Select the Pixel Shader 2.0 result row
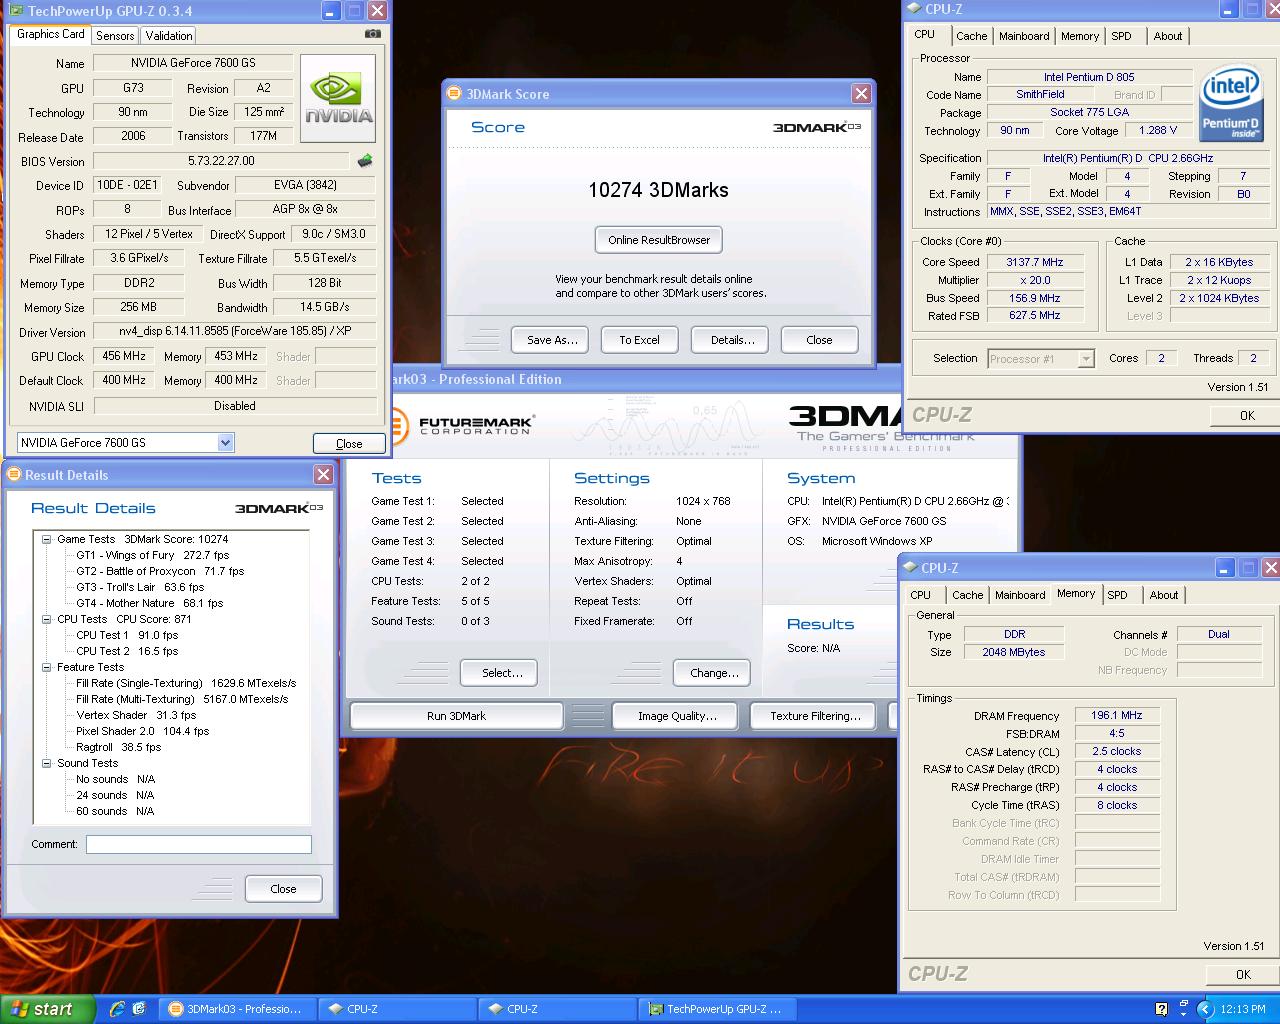This screenshot has height=1024, width=1280. (x=143, y=731)
